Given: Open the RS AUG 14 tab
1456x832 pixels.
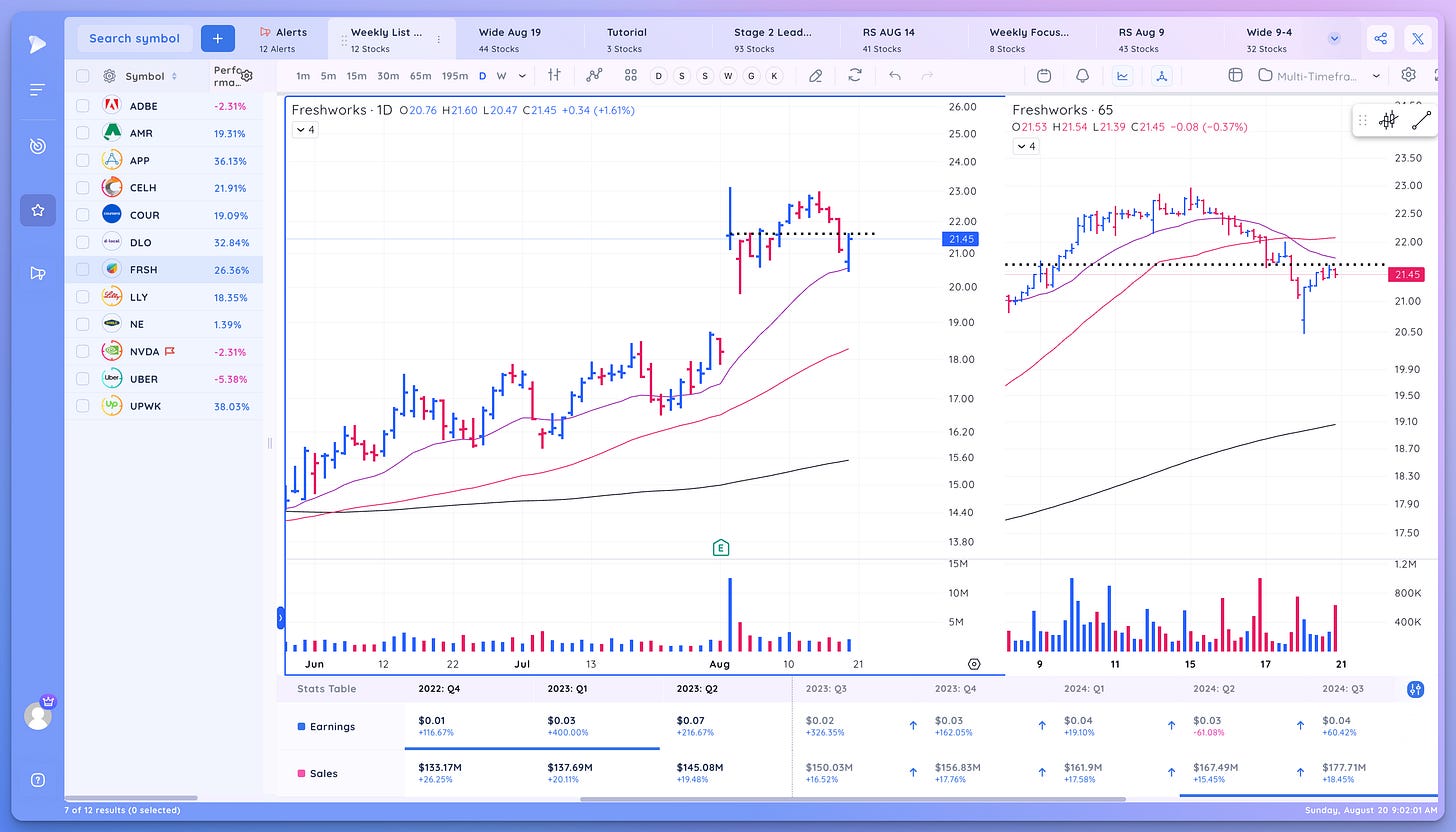Looking at the screenshot, I should coord(889,39).
